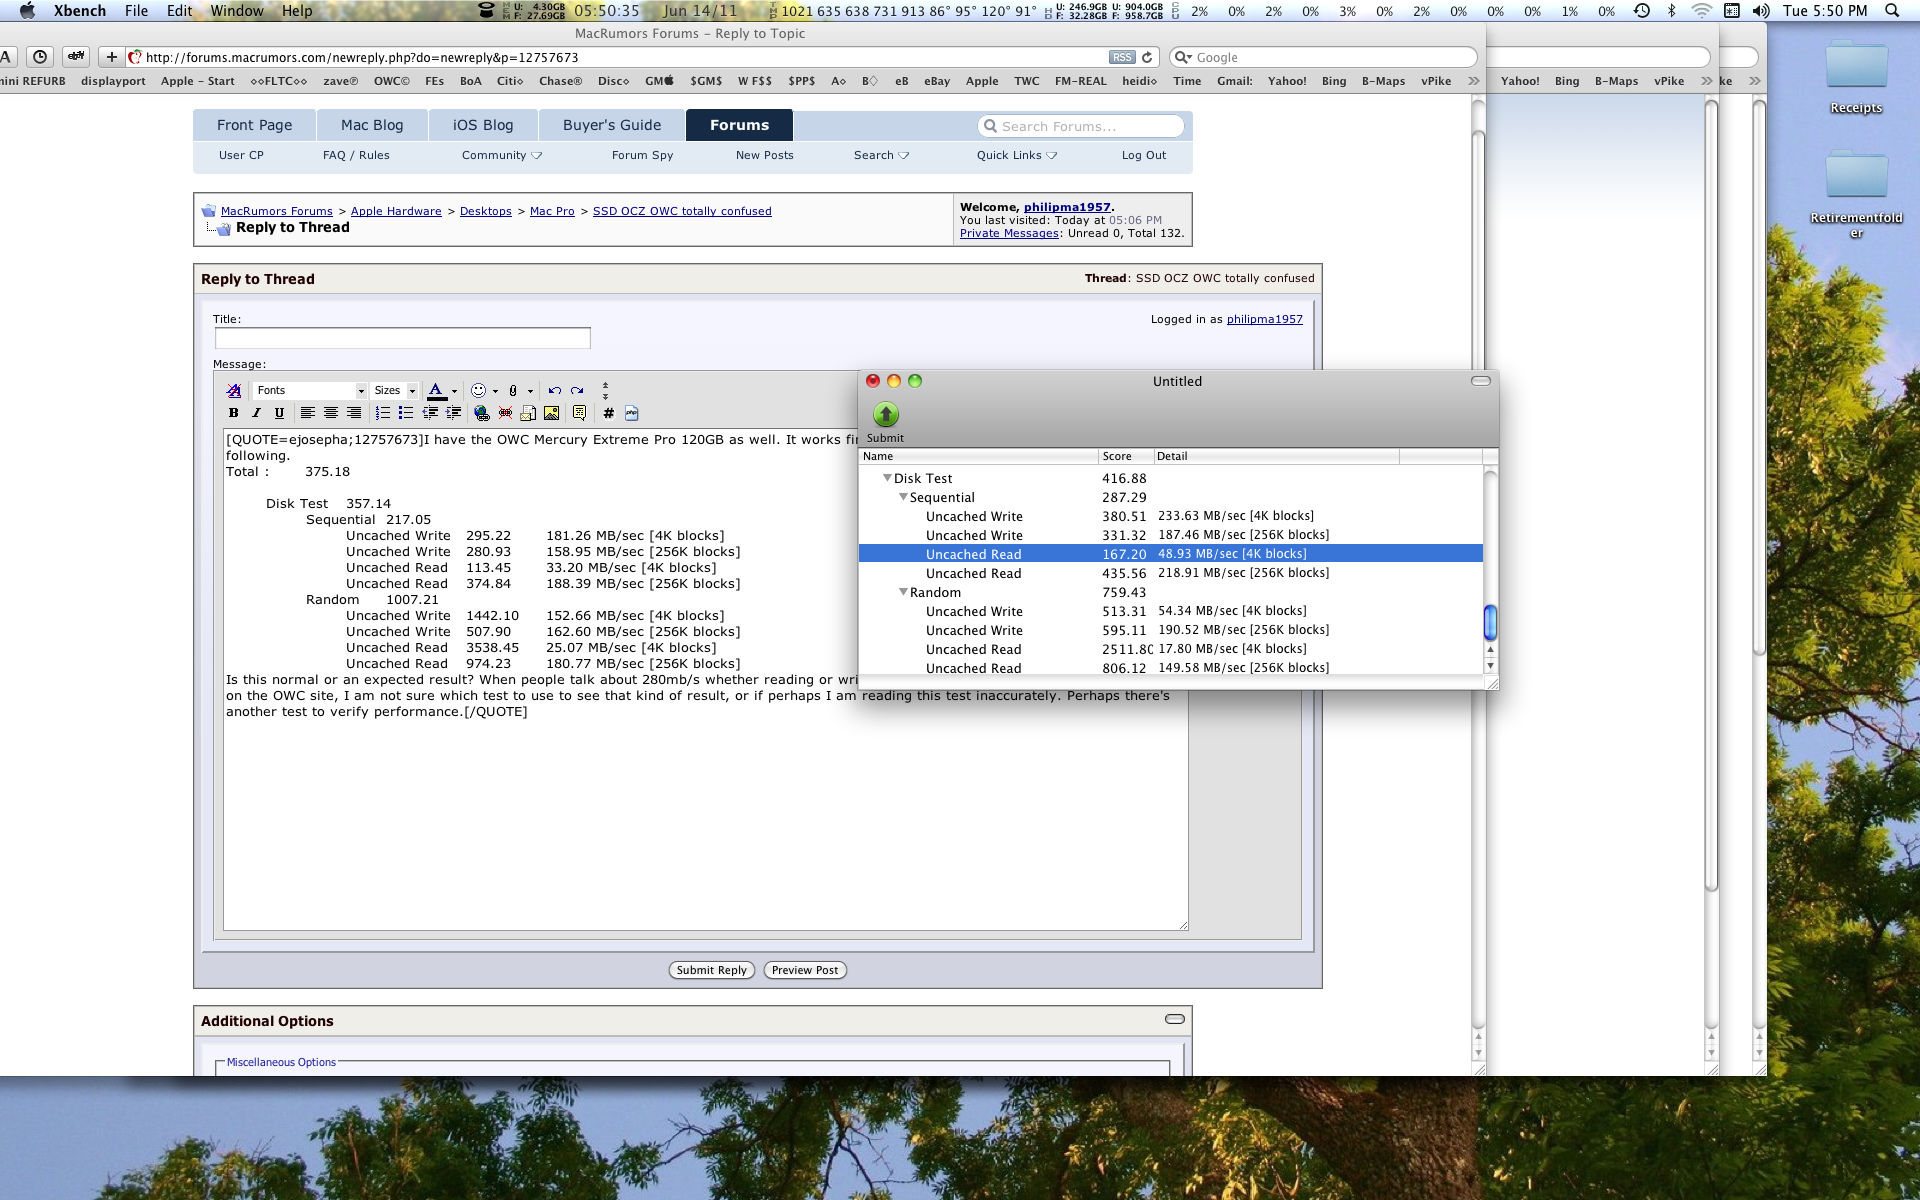Image resolution: width=1920 pixels, height=1200 pixels.
Task: Click the RSS badge in address bar
Action: coord(1122,57)
